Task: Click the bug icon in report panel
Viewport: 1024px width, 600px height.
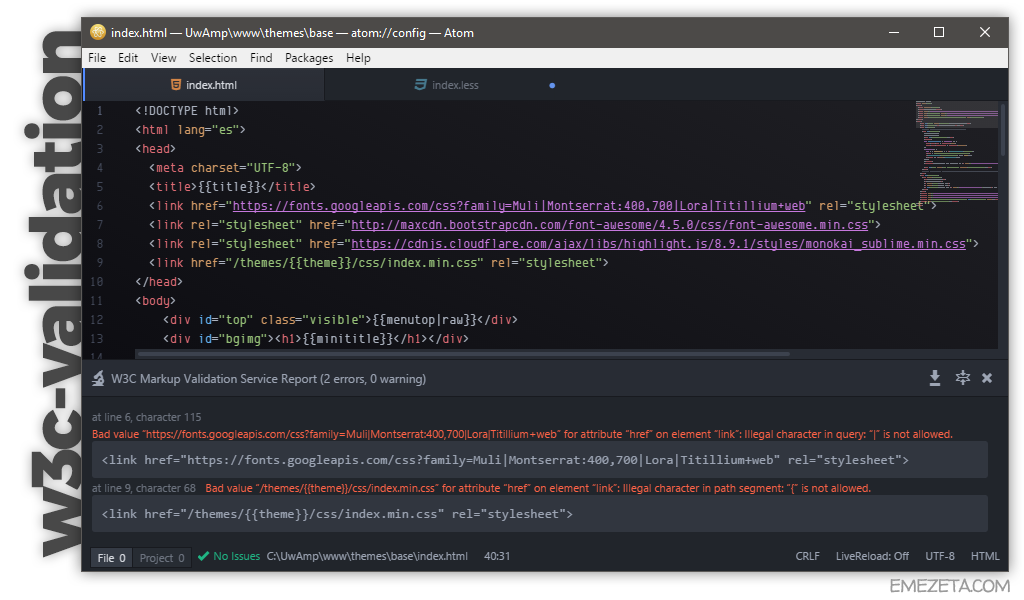Action: (963, 378)
